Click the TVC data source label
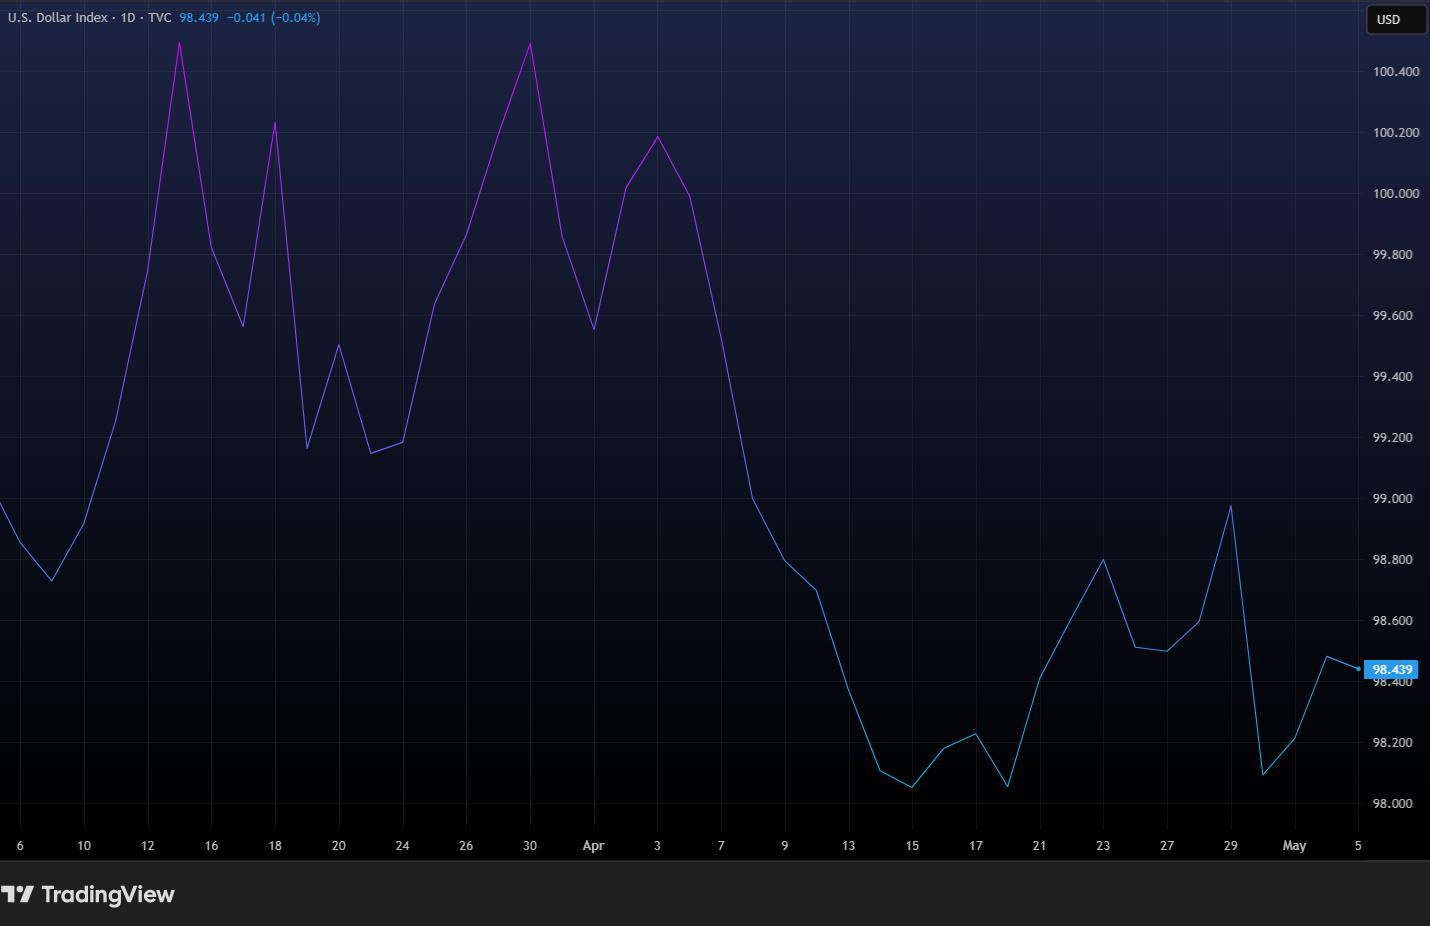This screenshot has width=1430, height=926. [x=160, y=18]
